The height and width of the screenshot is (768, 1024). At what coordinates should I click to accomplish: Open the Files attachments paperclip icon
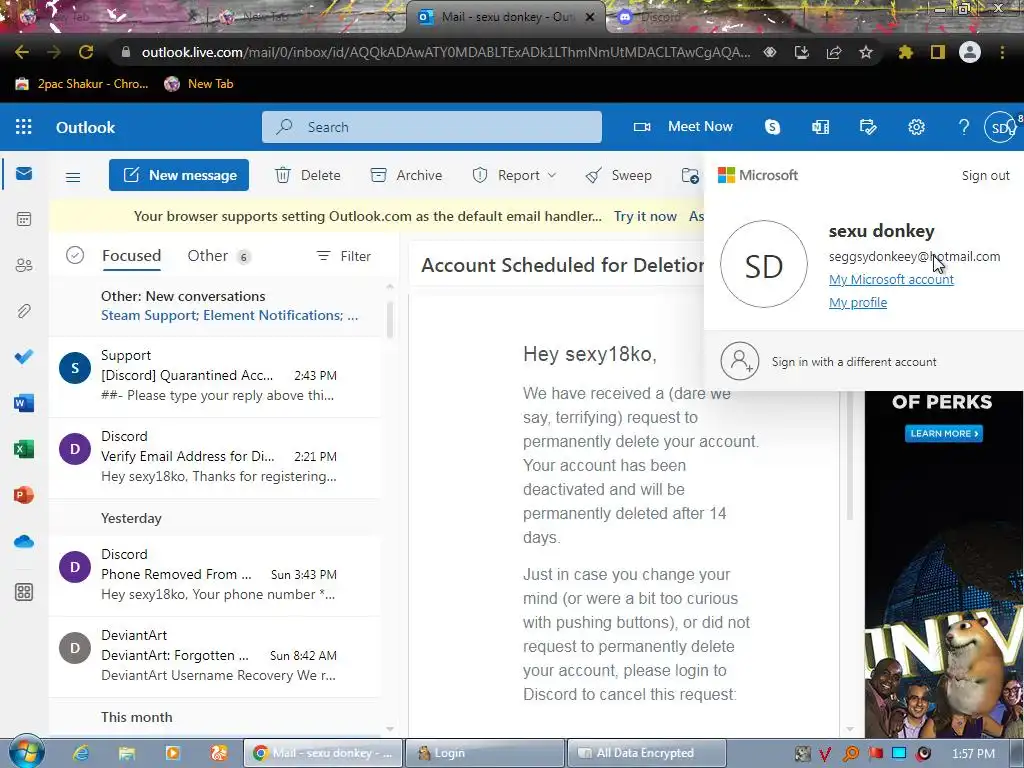point(24,311)
